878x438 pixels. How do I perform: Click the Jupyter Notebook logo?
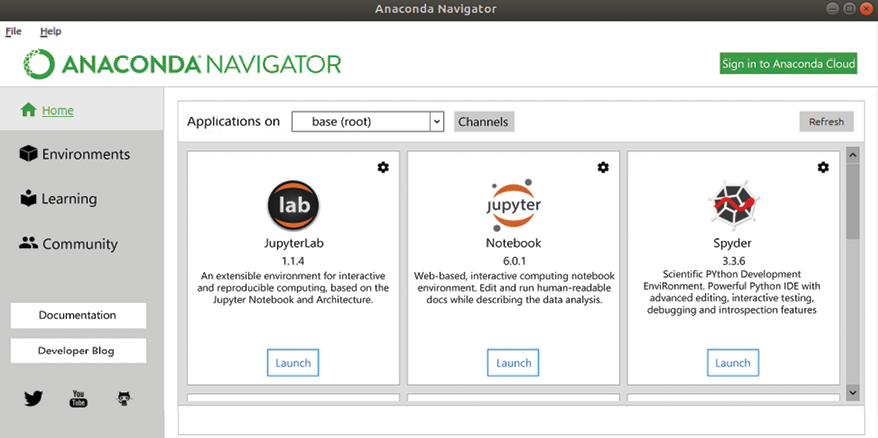513,206
